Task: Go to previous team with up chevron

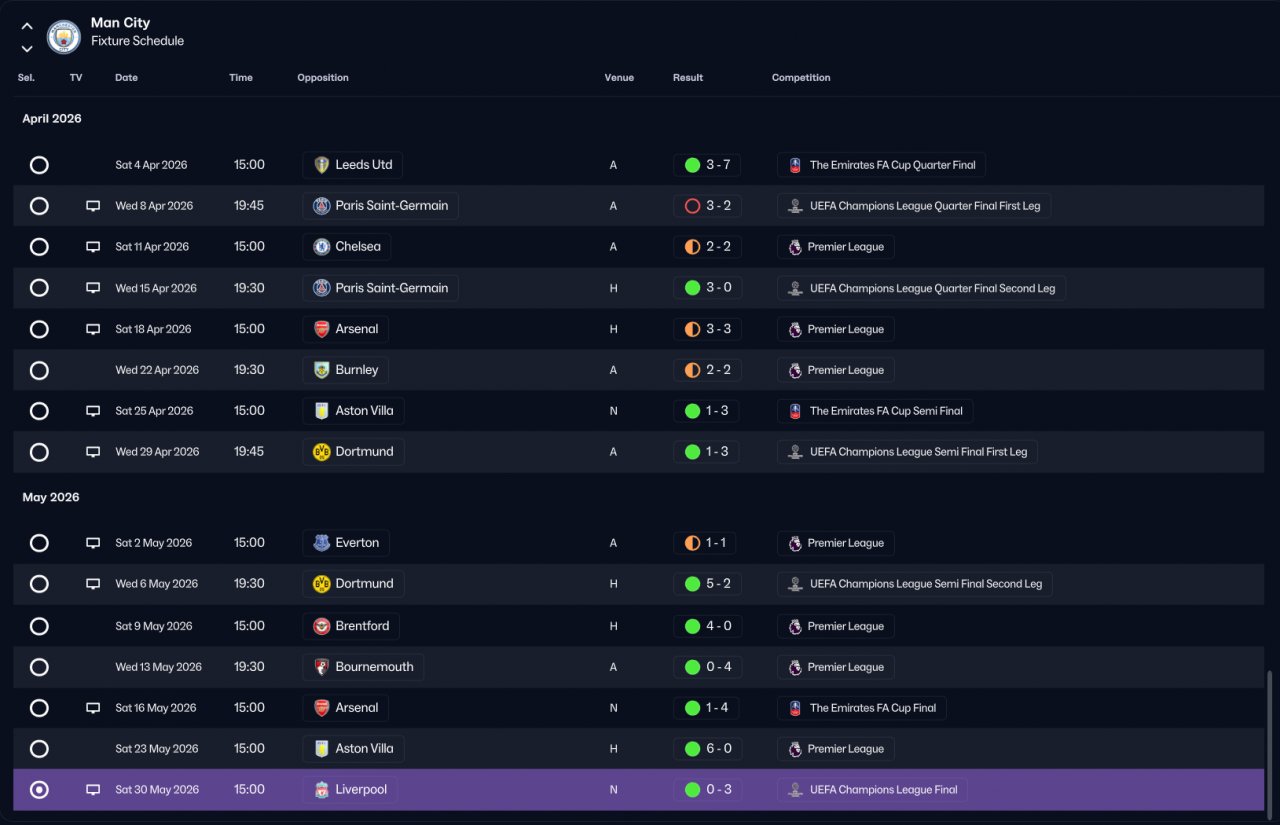Action: 27,26
